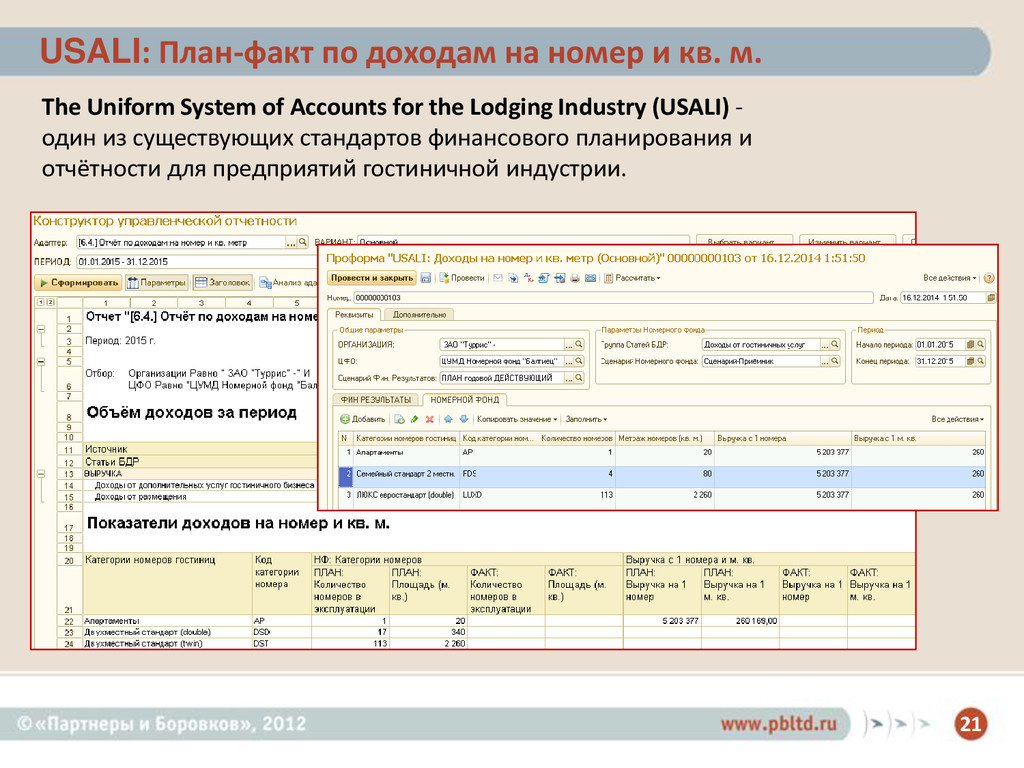Viewport: 1024px width, 768px height.
Task: Open the www.pbltd.ru link
Action: point(778,724)
